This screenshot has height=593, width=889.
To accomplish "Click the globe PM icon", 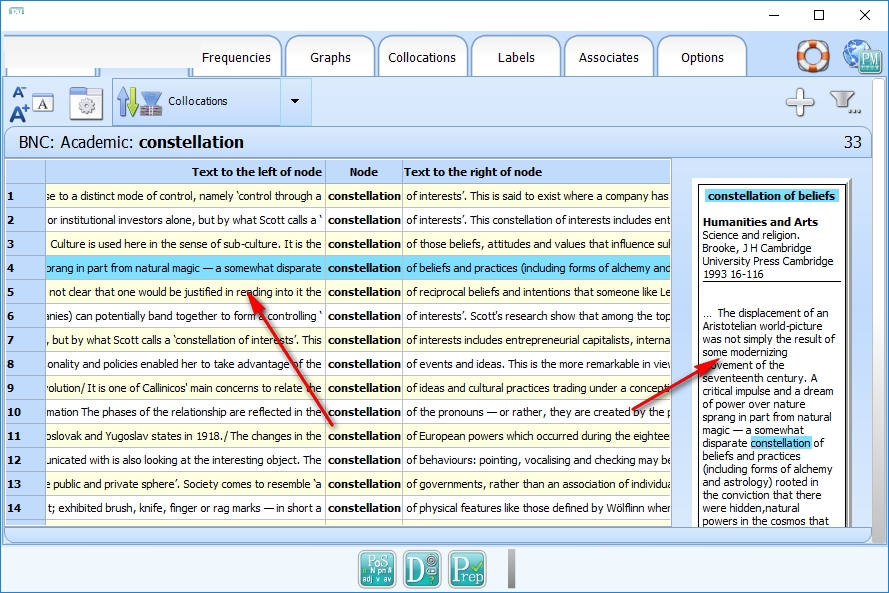I will tap(862, 56).
